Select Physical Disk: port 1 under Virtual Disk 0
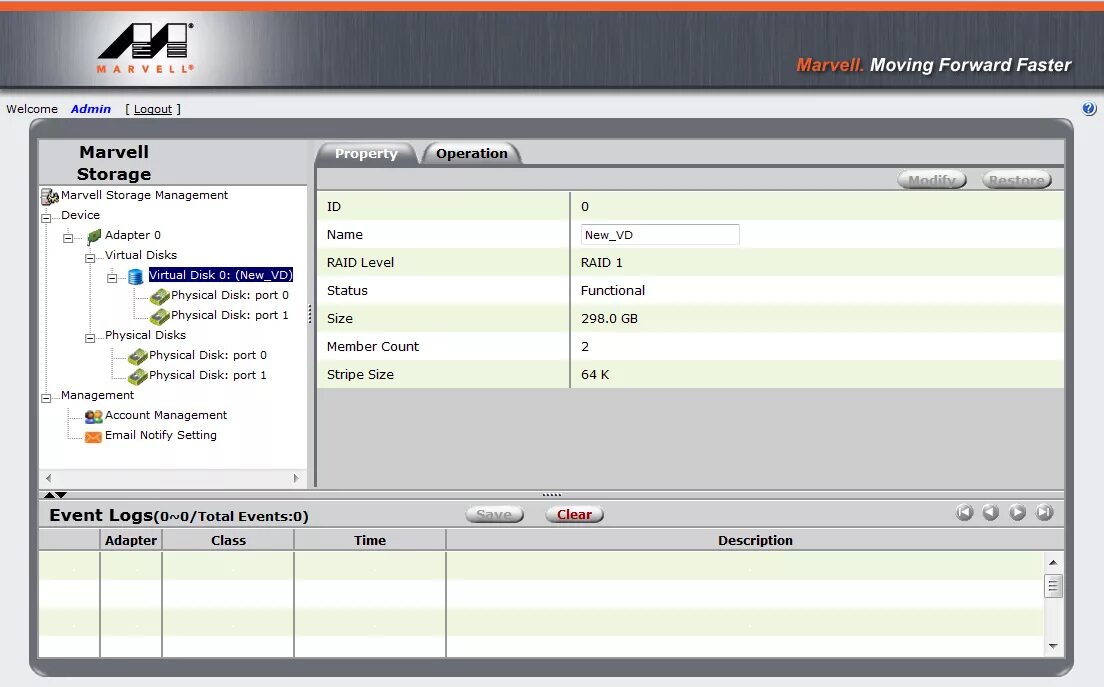Screen dimensions: 1104x687 pos(230,315)
